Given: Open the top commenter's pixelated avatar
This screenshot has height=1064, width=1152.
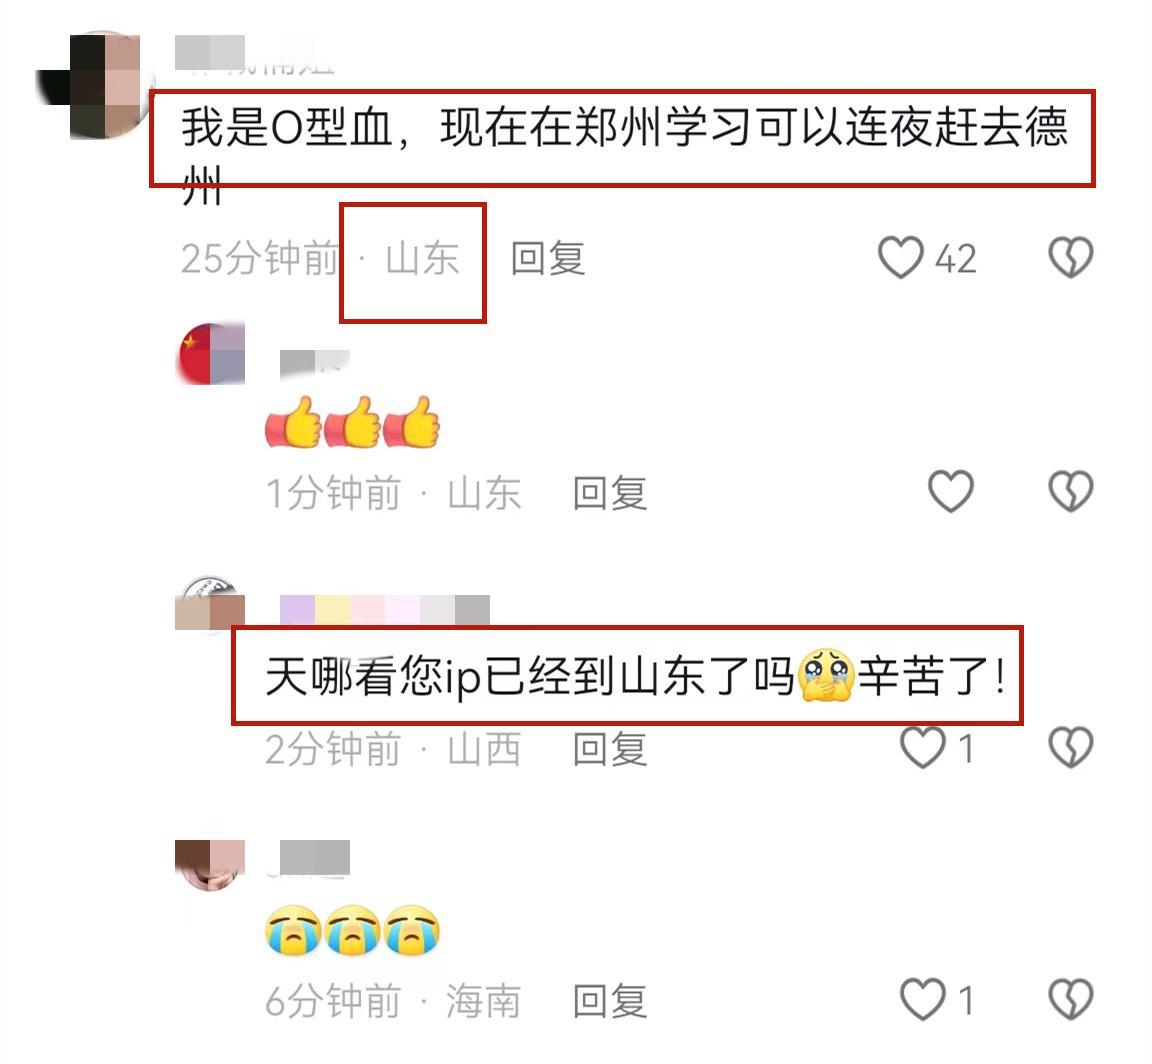Looking at the screenshot, I should [96, 85].
